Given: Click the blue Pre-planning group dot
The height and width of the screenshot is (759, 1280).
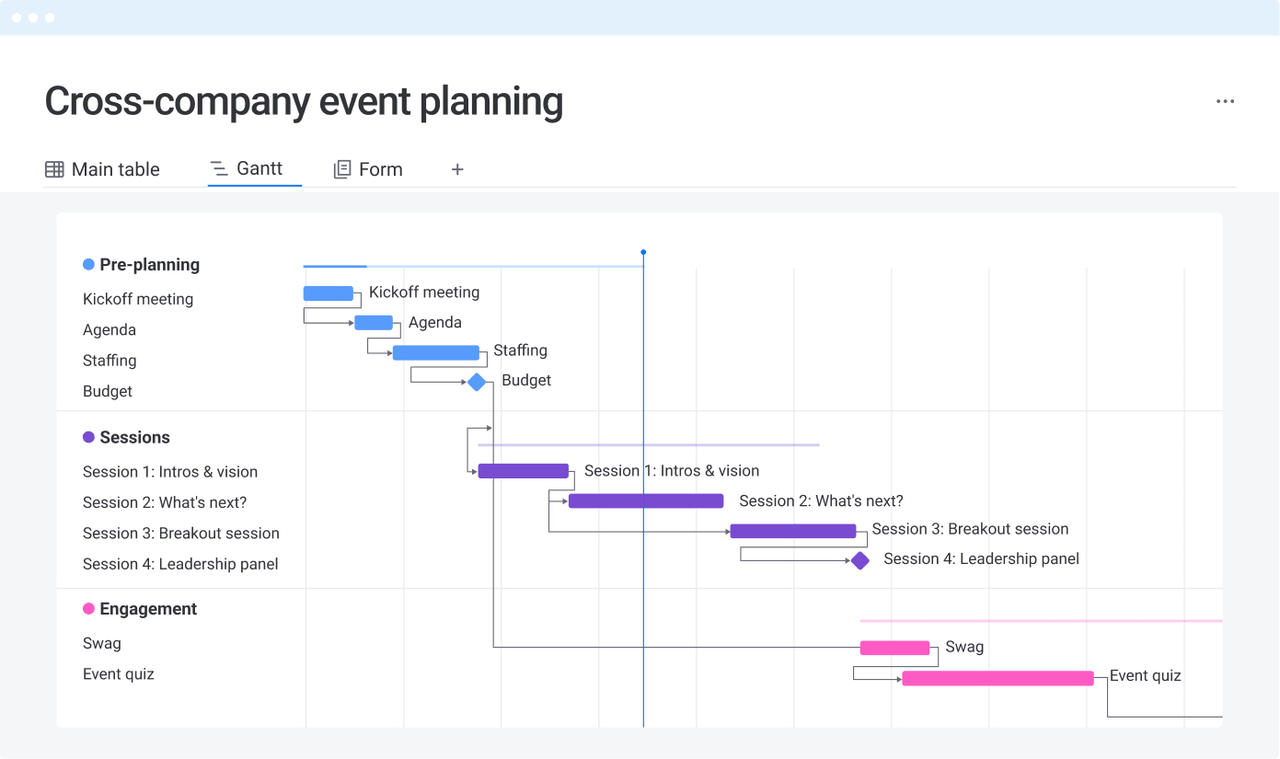Looking at the screenshot, I should (x=88, y=265).
